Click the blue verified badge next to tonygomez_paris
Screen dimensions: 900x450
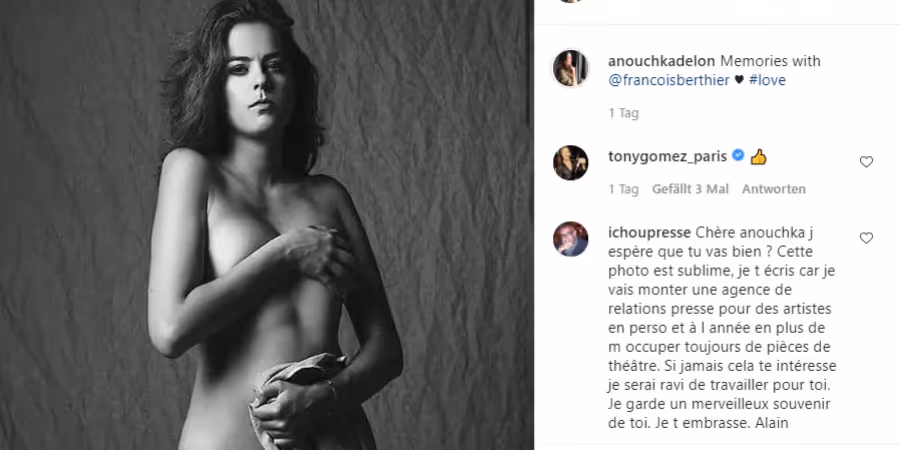[x=738, y=155]
